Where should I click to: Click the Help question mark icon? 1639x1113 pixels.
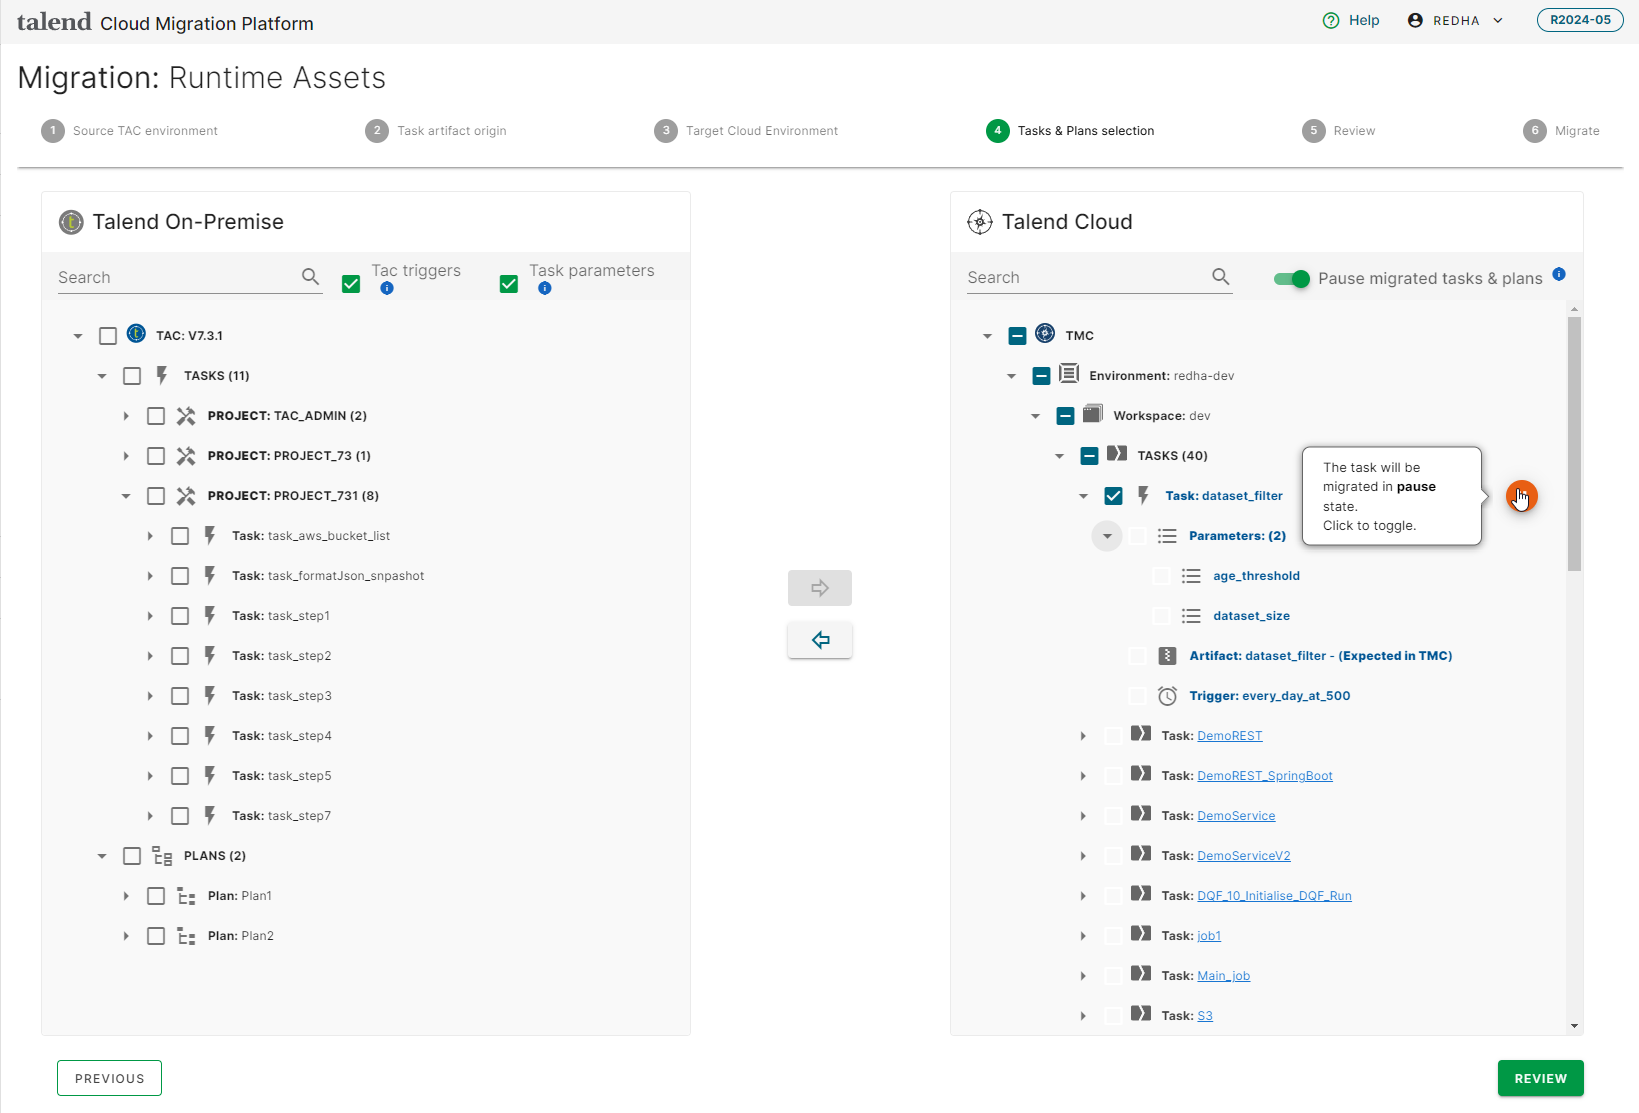pos(1331,20)
